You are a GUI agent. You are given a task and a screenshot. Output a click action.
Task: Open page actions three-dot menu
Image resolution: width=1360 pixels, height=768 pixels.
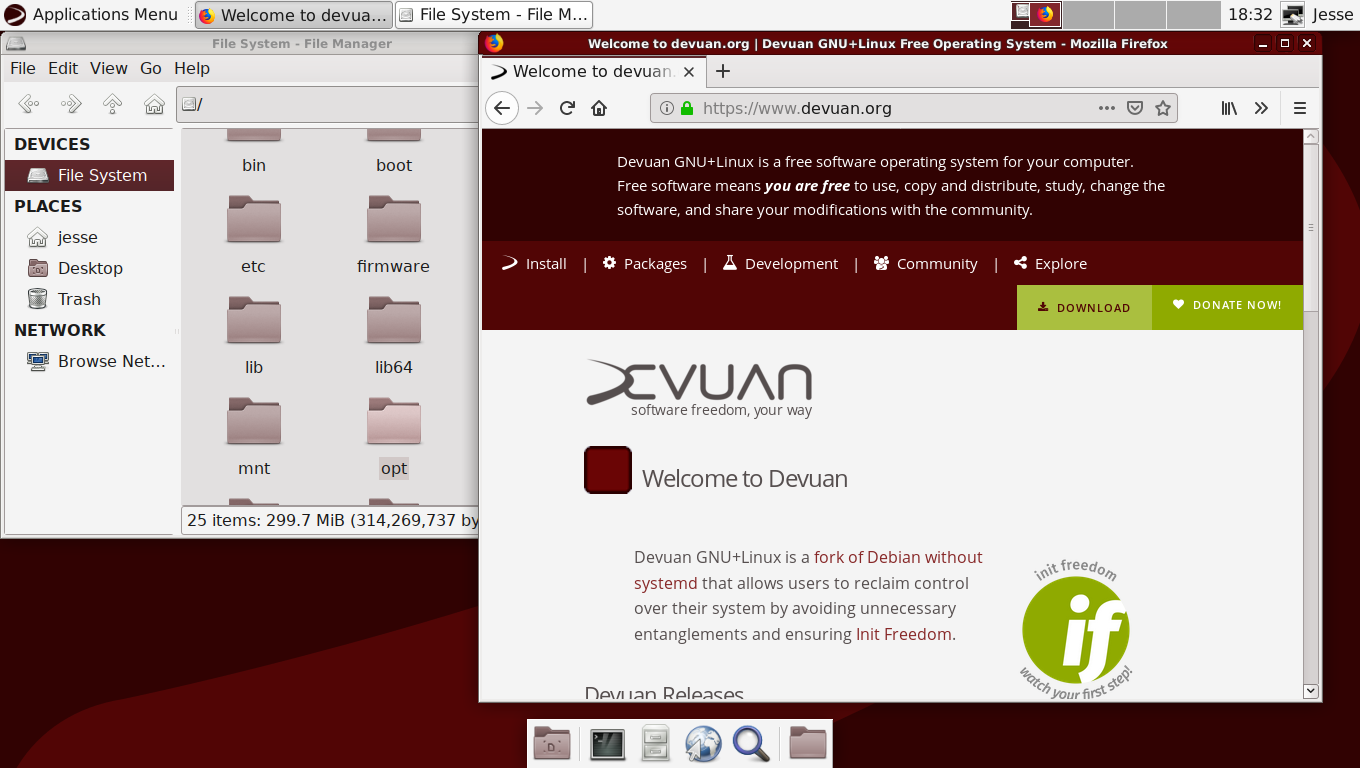click(x=1107, y=108)
